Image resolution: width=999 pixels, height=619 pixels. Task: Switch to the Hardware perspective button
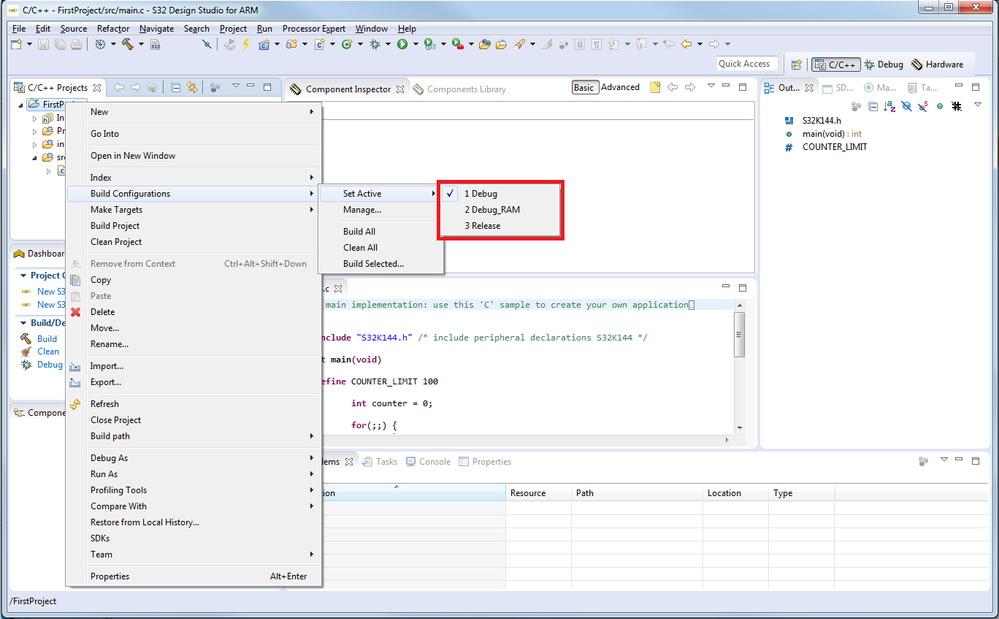coord(938,65)
